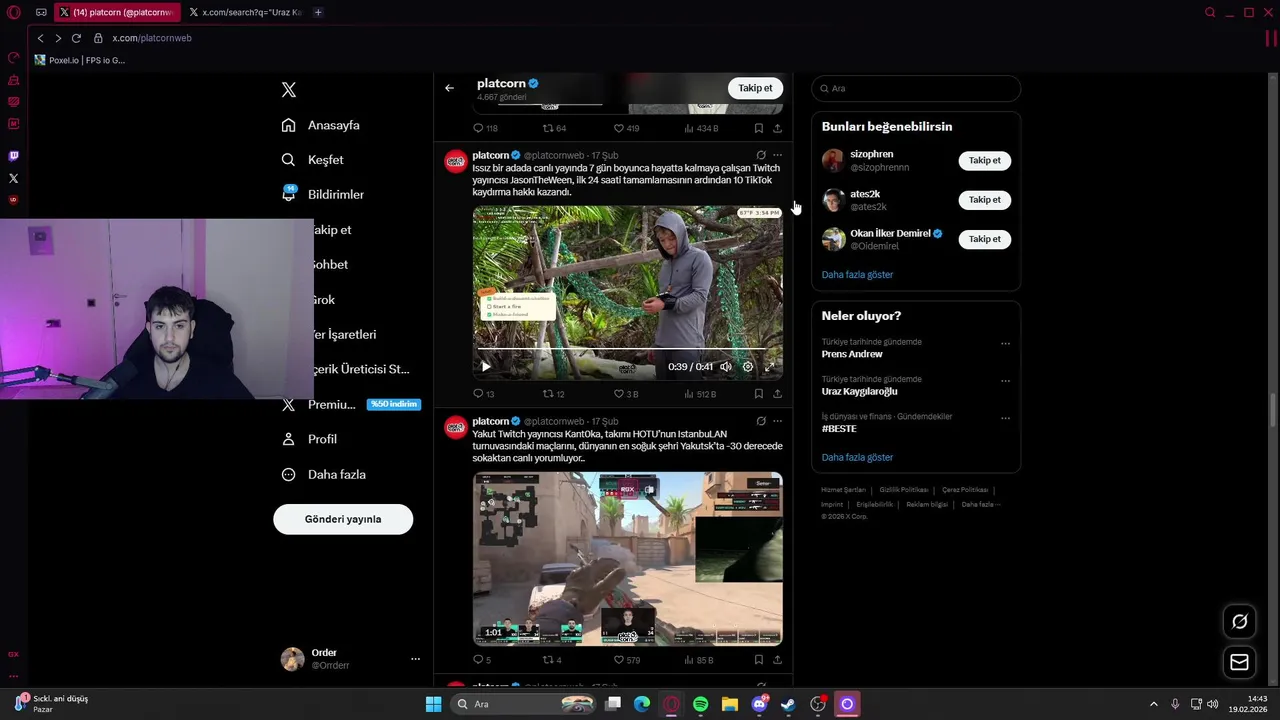Open Profil page from sidebar

tap(309, 439)
